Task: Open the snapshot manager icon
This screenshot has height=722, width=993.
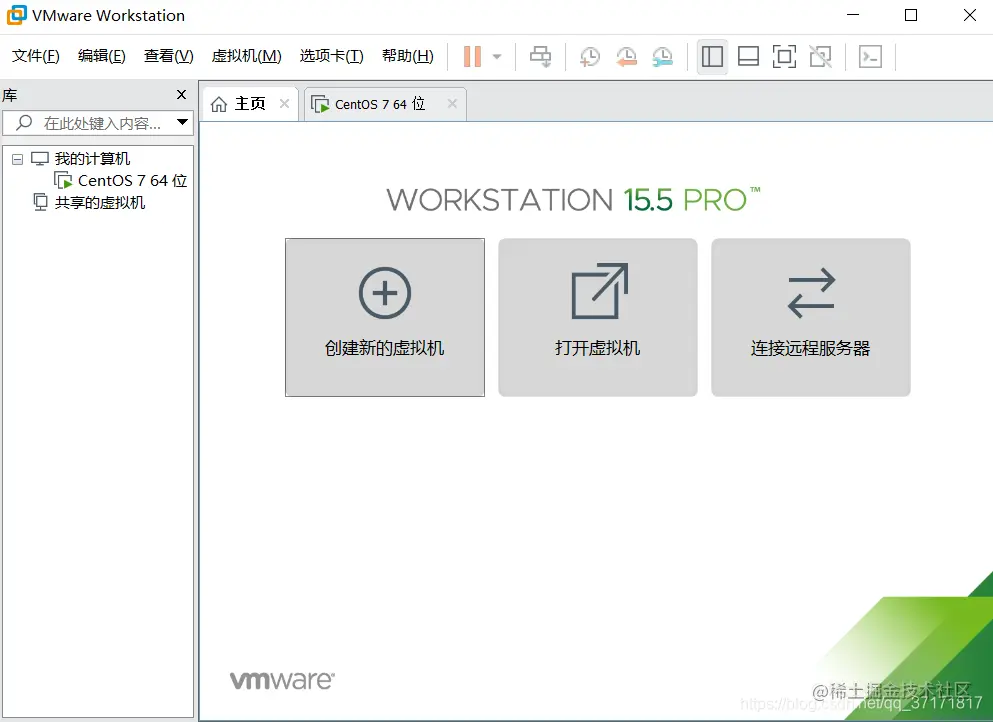Action: coord(662,56)
